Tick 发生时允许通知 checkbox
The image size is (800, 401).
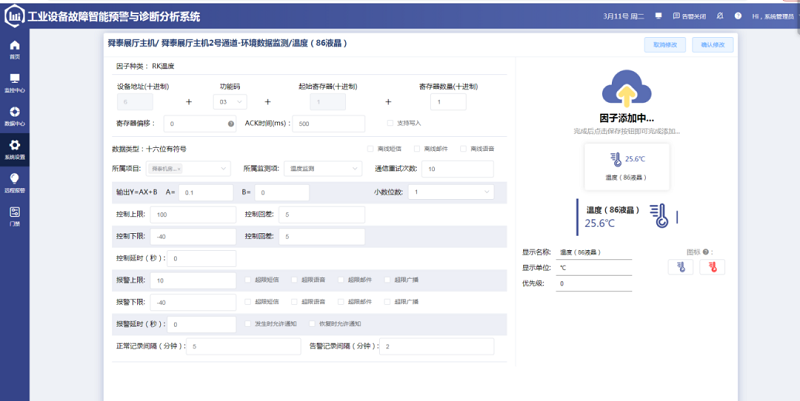tap(248, 324)
